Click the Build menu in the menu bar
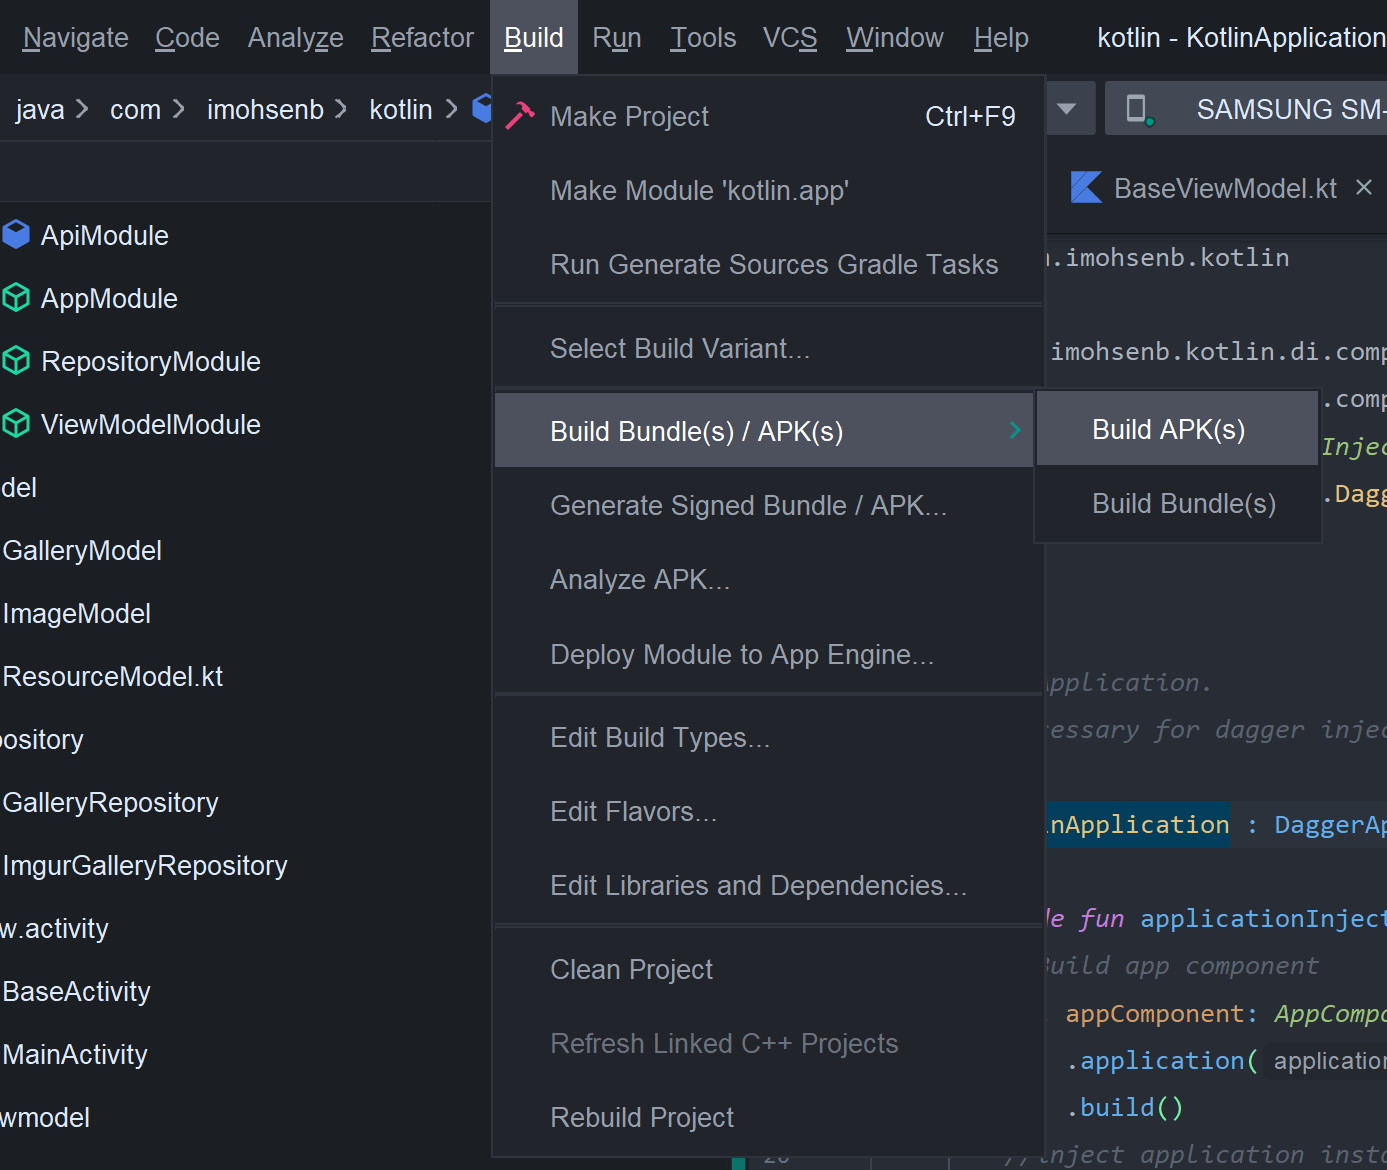Image resolution: width=1387 pixels, height=1170 pixels. point(534,38)
